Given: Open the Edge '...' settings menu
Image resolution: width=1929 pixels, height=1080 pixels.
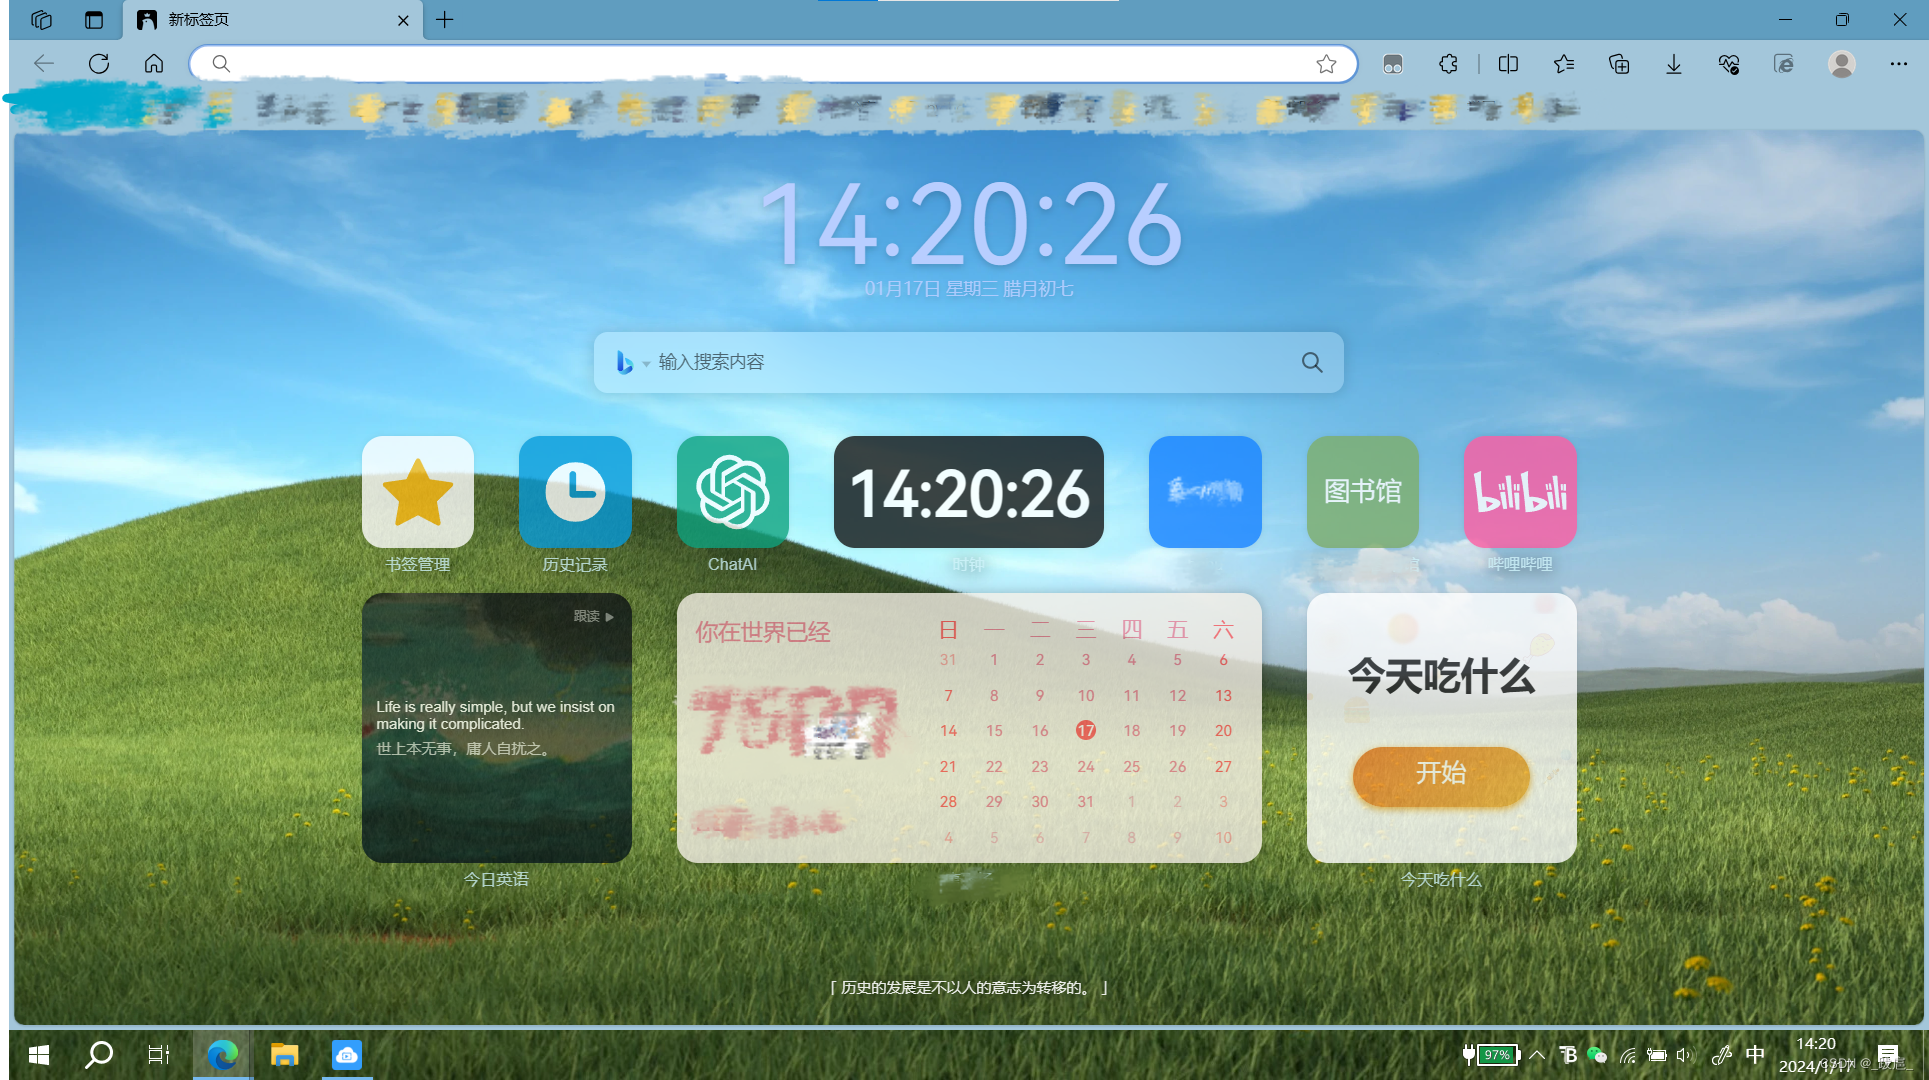Looking at the screenshot, I should point(1898,63).
